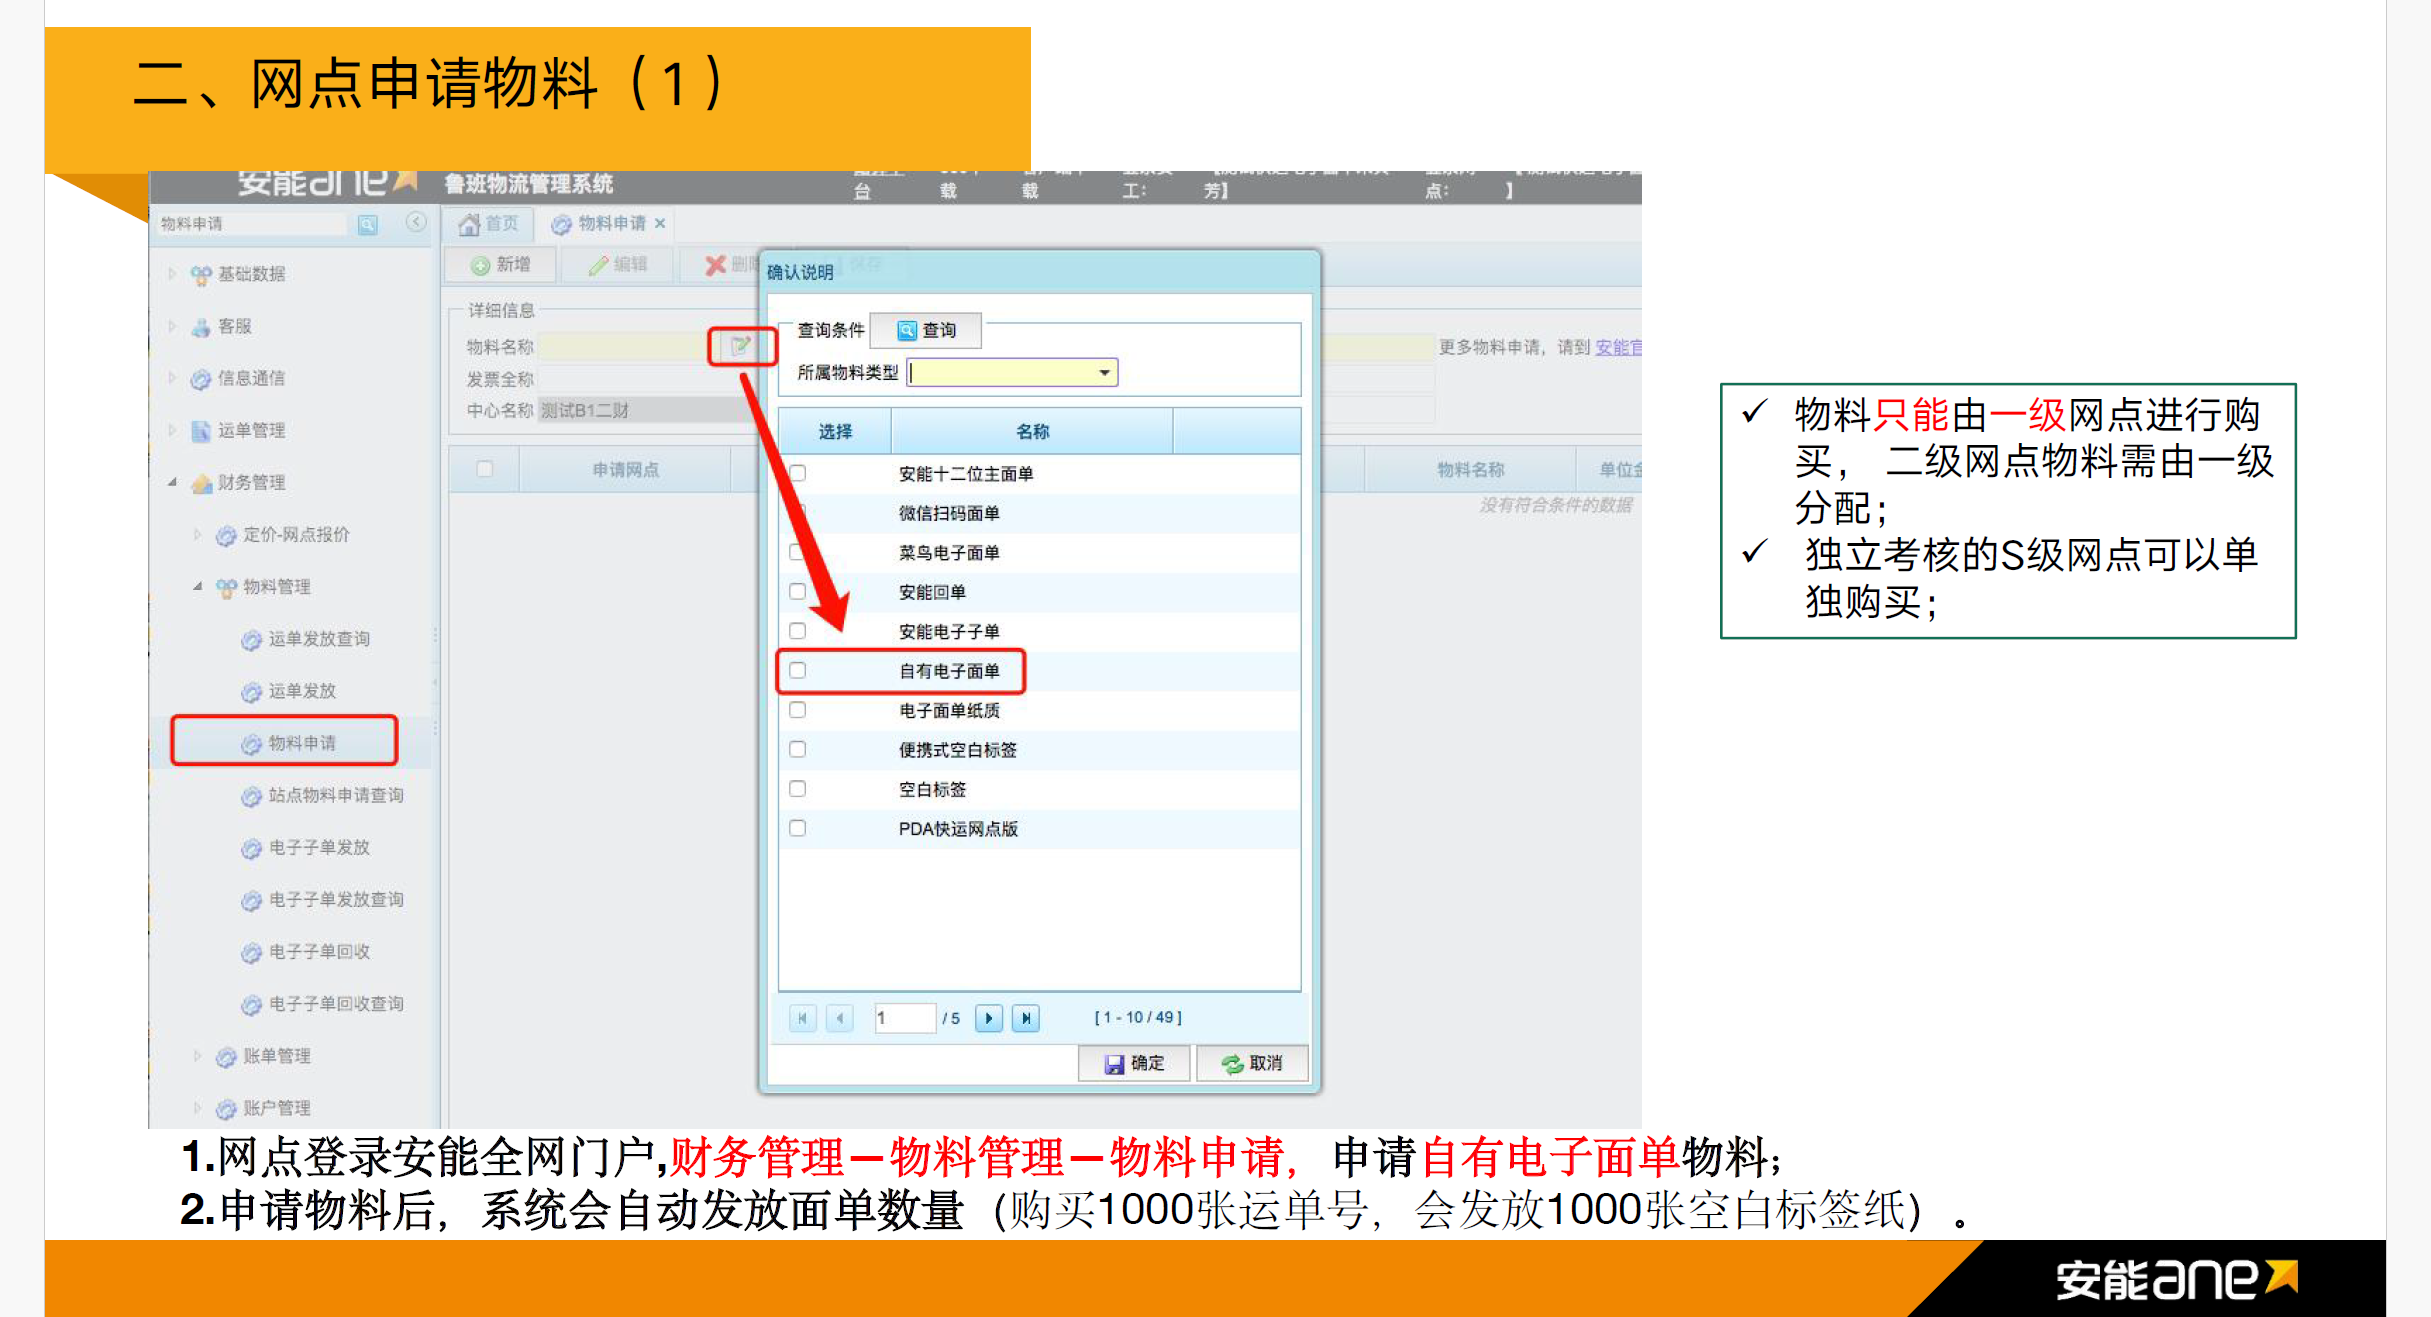Expand the 定价-网点报价 node
The image size is (2431, 1317).
(x=198, y=534)
